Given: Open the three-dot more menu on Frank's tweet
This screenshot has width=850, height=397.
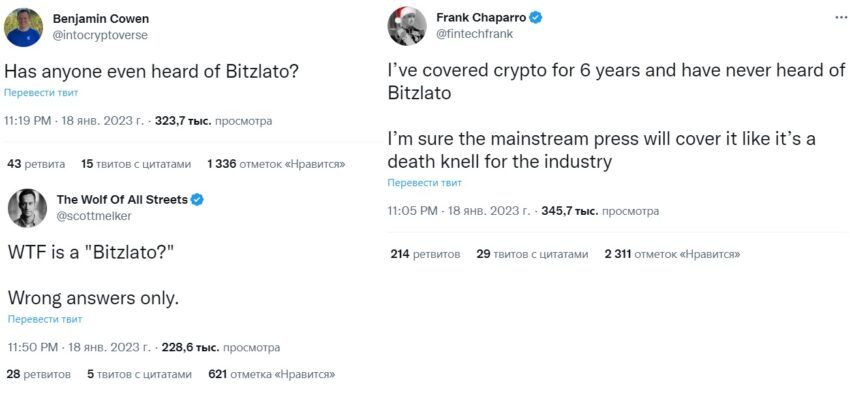Looking at the screenshot, I should pyautogui.click(x=840, y=17).
